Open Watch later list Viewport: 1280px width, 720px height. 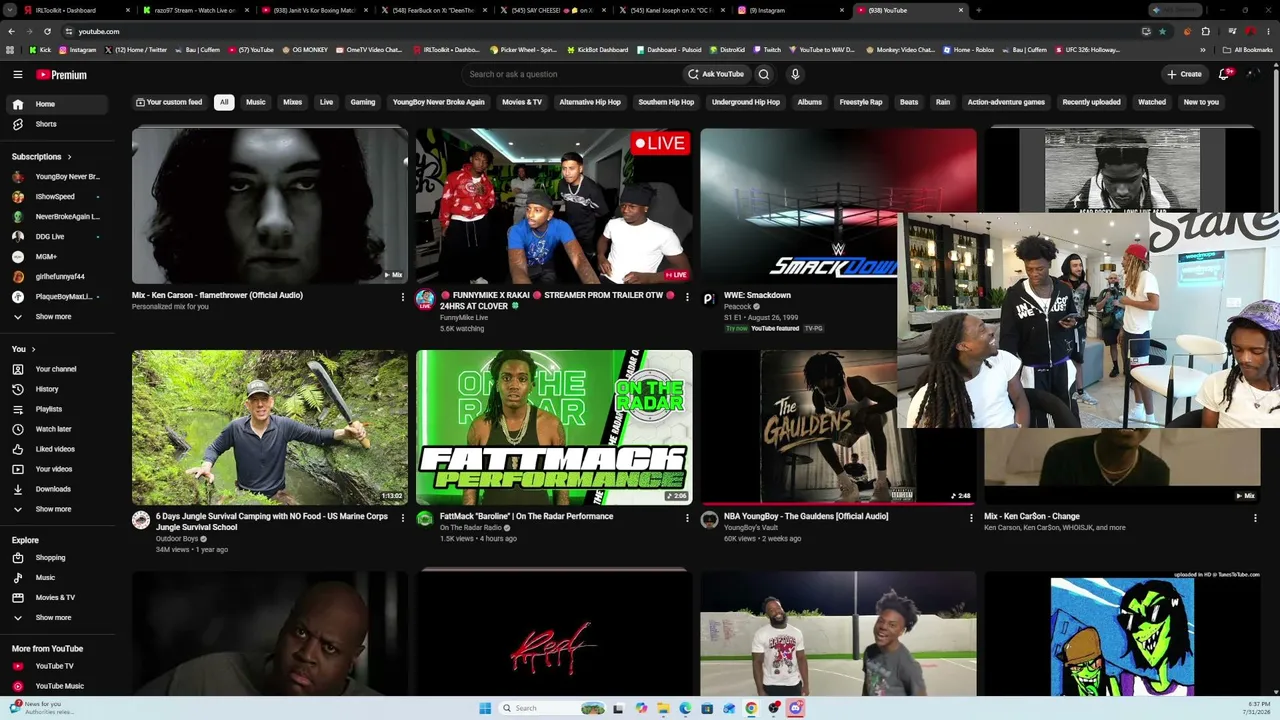tap(59, 429)
